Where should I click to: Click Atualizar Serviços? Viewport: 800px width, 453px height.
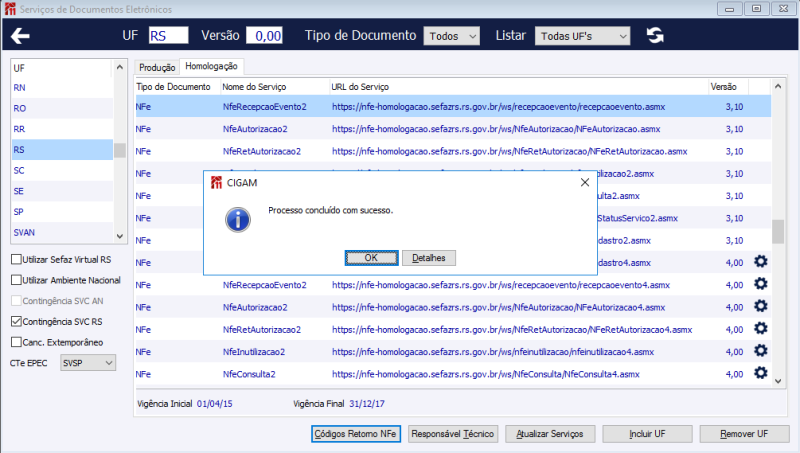click(550, 434)
